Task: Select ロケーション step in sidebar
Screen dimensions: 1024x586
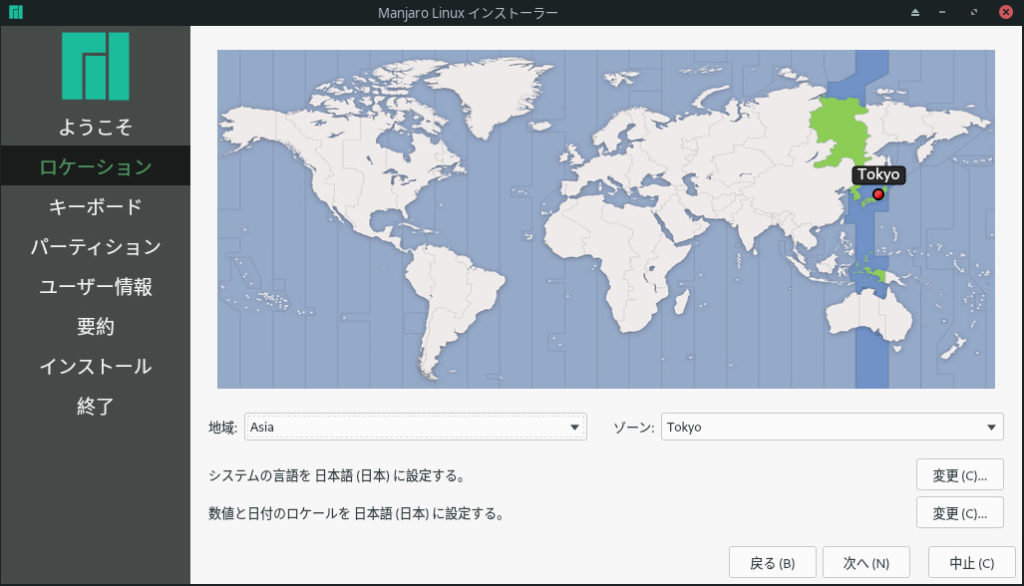Action: pyautogui.click(x=95, y=167)
